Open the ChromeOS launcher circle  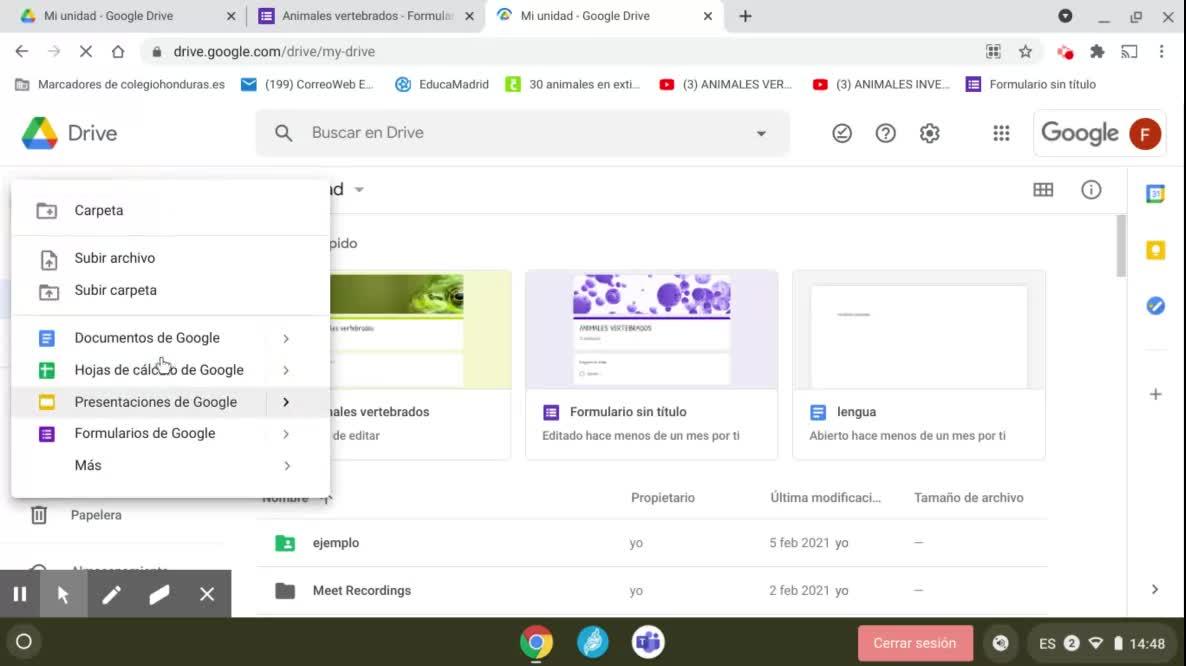(x=23, y=642)
